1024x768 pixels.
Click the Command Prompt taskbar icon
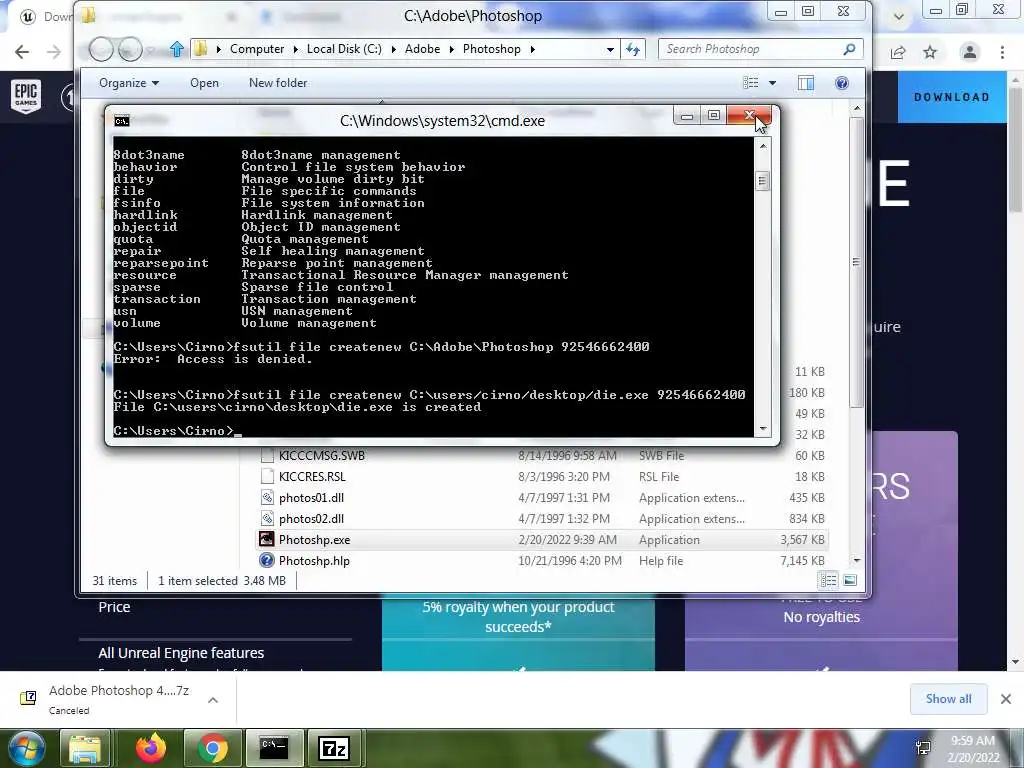[x=274, y=748]
